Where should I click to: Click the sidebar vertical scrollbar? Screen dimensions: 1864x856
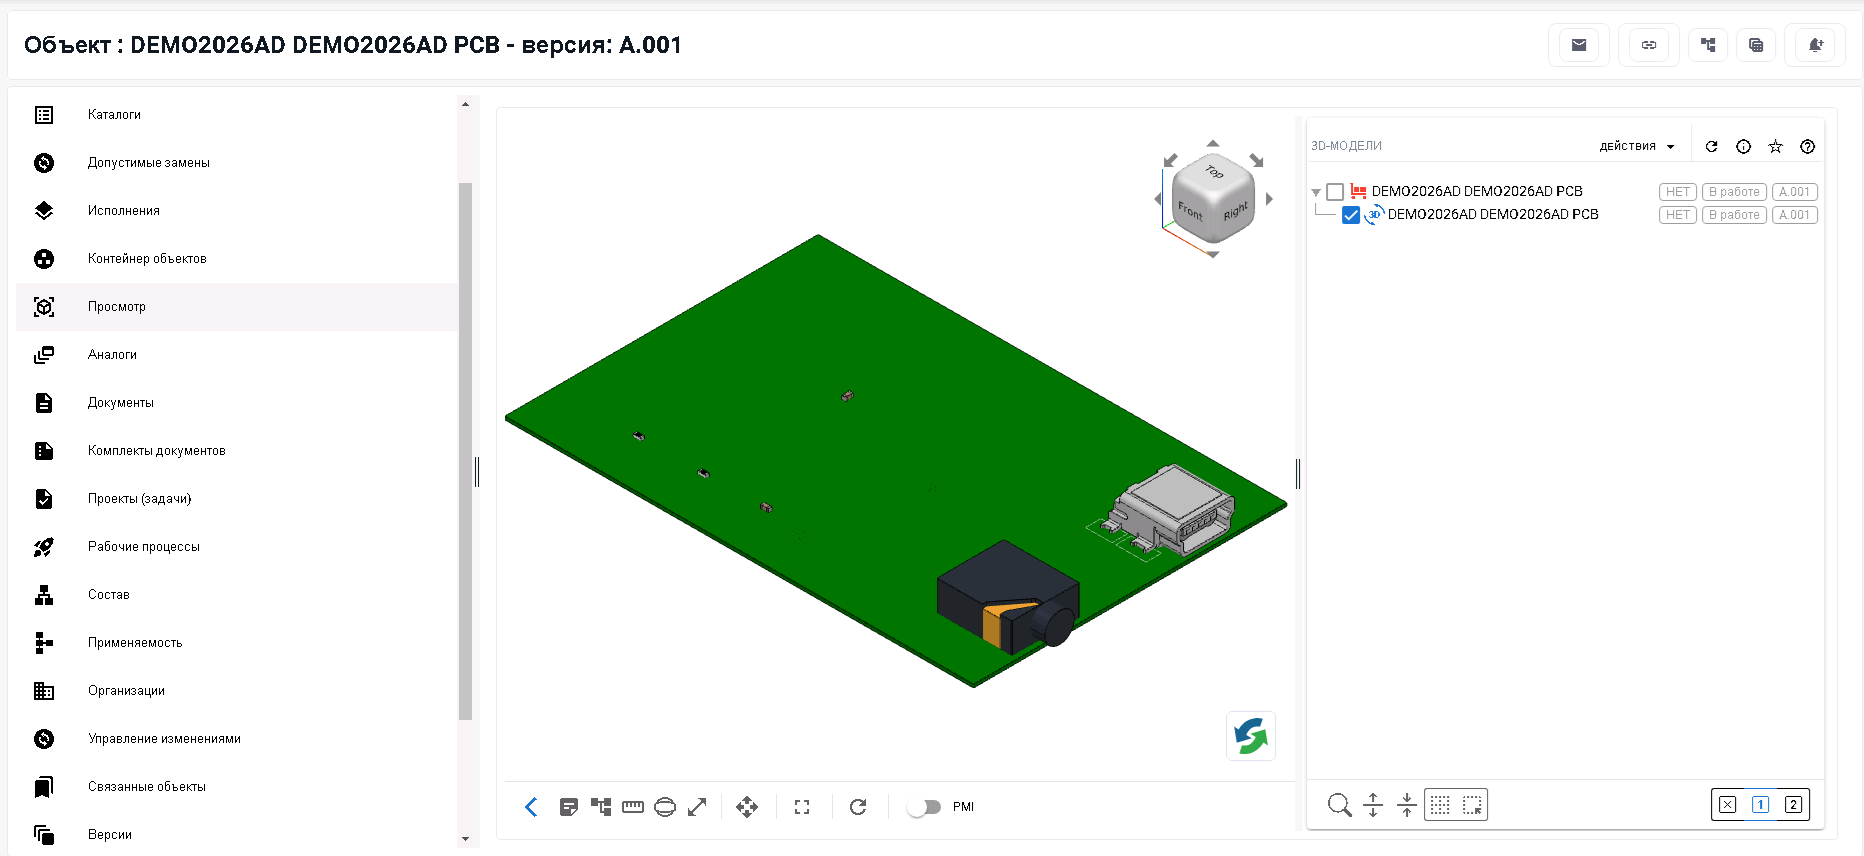[465, 450]
